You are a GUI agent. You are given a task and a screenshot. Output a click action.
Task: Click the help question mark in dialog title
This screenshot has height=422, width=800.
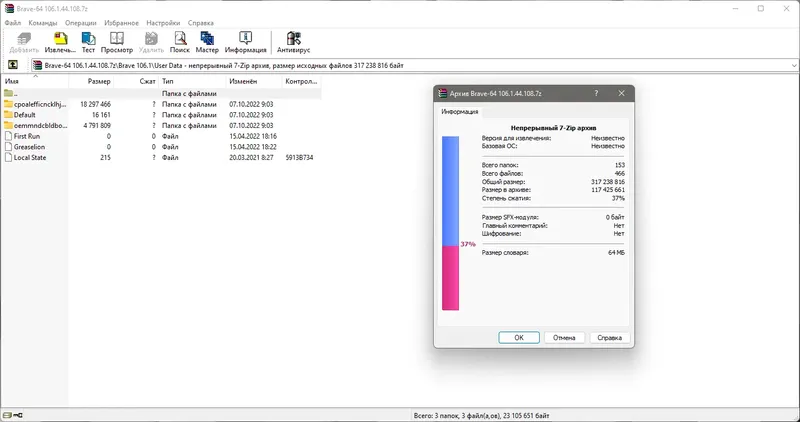pos(596,93)
